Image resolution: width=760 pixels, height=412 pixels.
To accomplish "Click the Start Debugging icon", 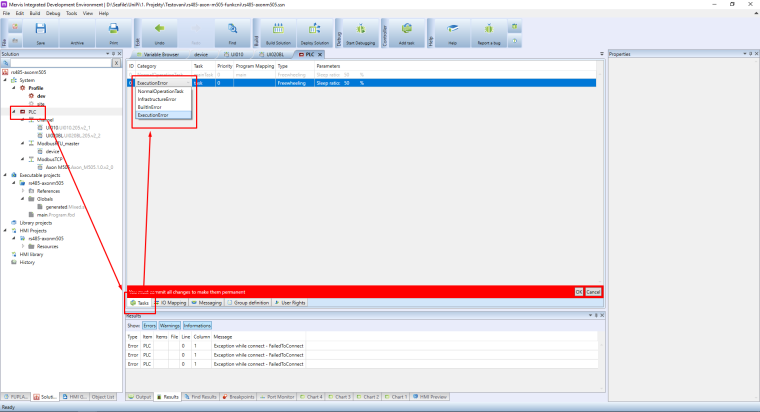I will click(361, 32).
